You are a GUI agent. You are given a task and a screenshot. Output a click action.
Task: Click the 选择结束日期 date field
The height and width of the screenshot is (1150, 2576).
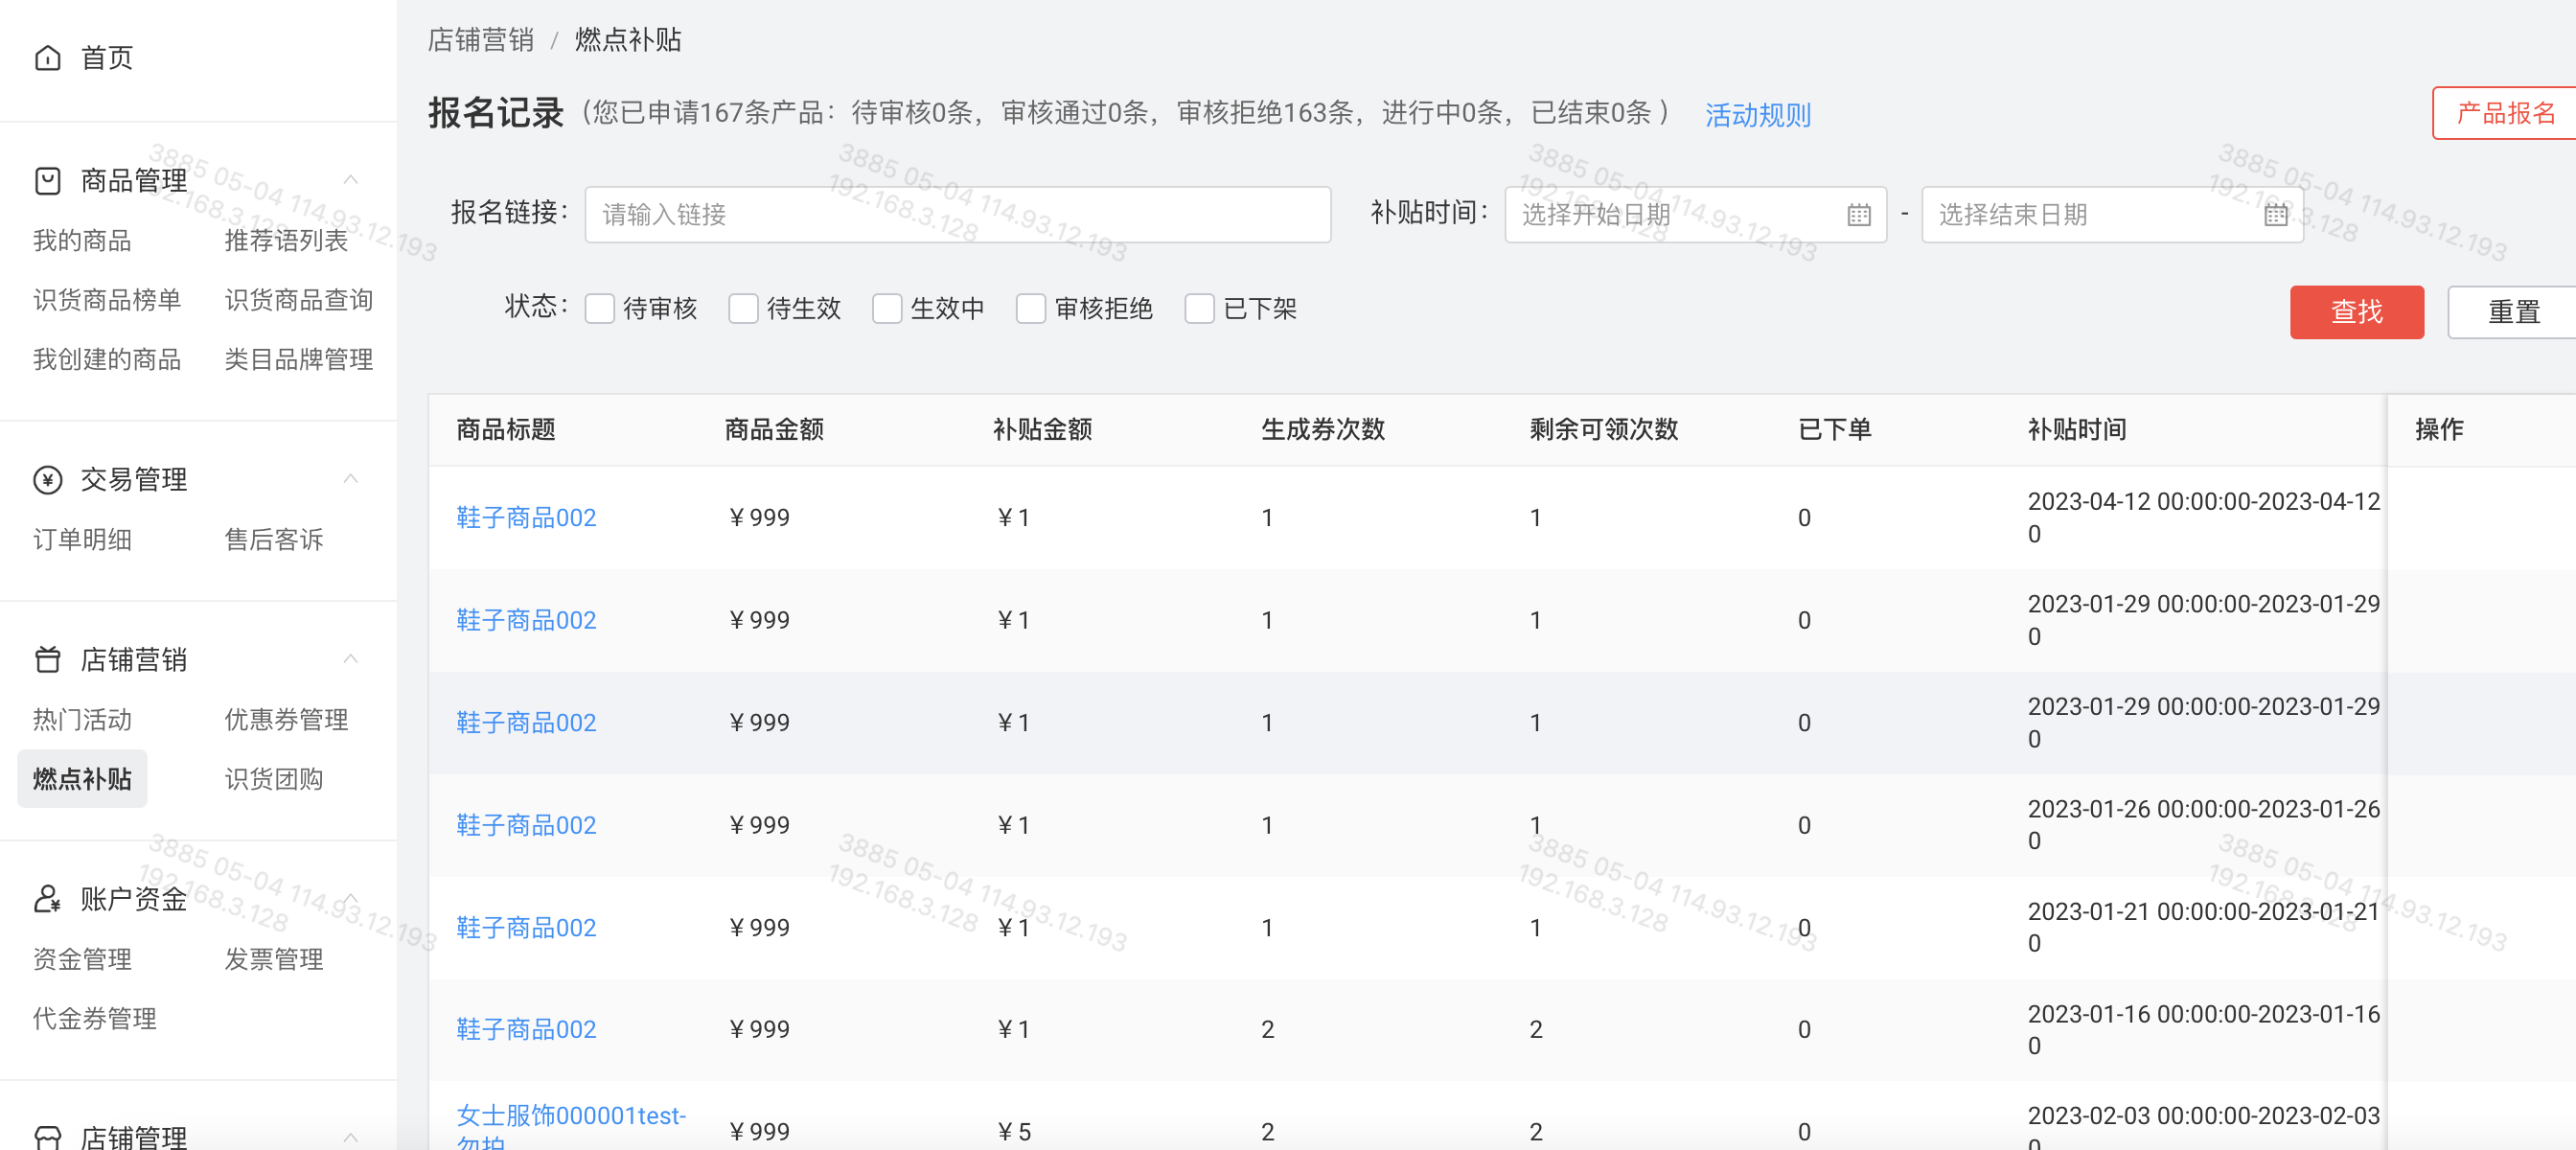pos(2112,215)
